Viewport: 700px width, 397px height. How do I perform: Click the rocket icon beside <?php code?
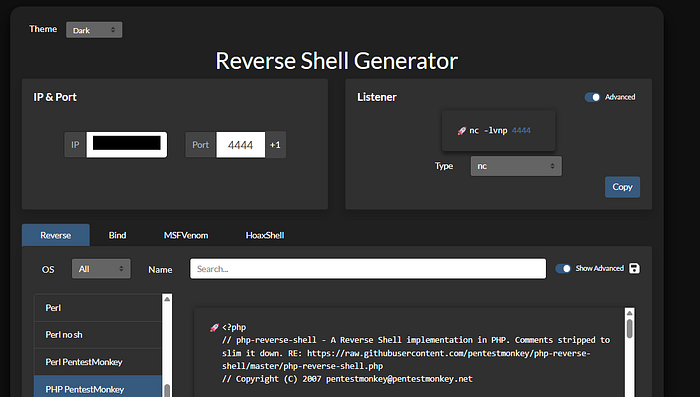pyautogui.click(x=214, y=328)
